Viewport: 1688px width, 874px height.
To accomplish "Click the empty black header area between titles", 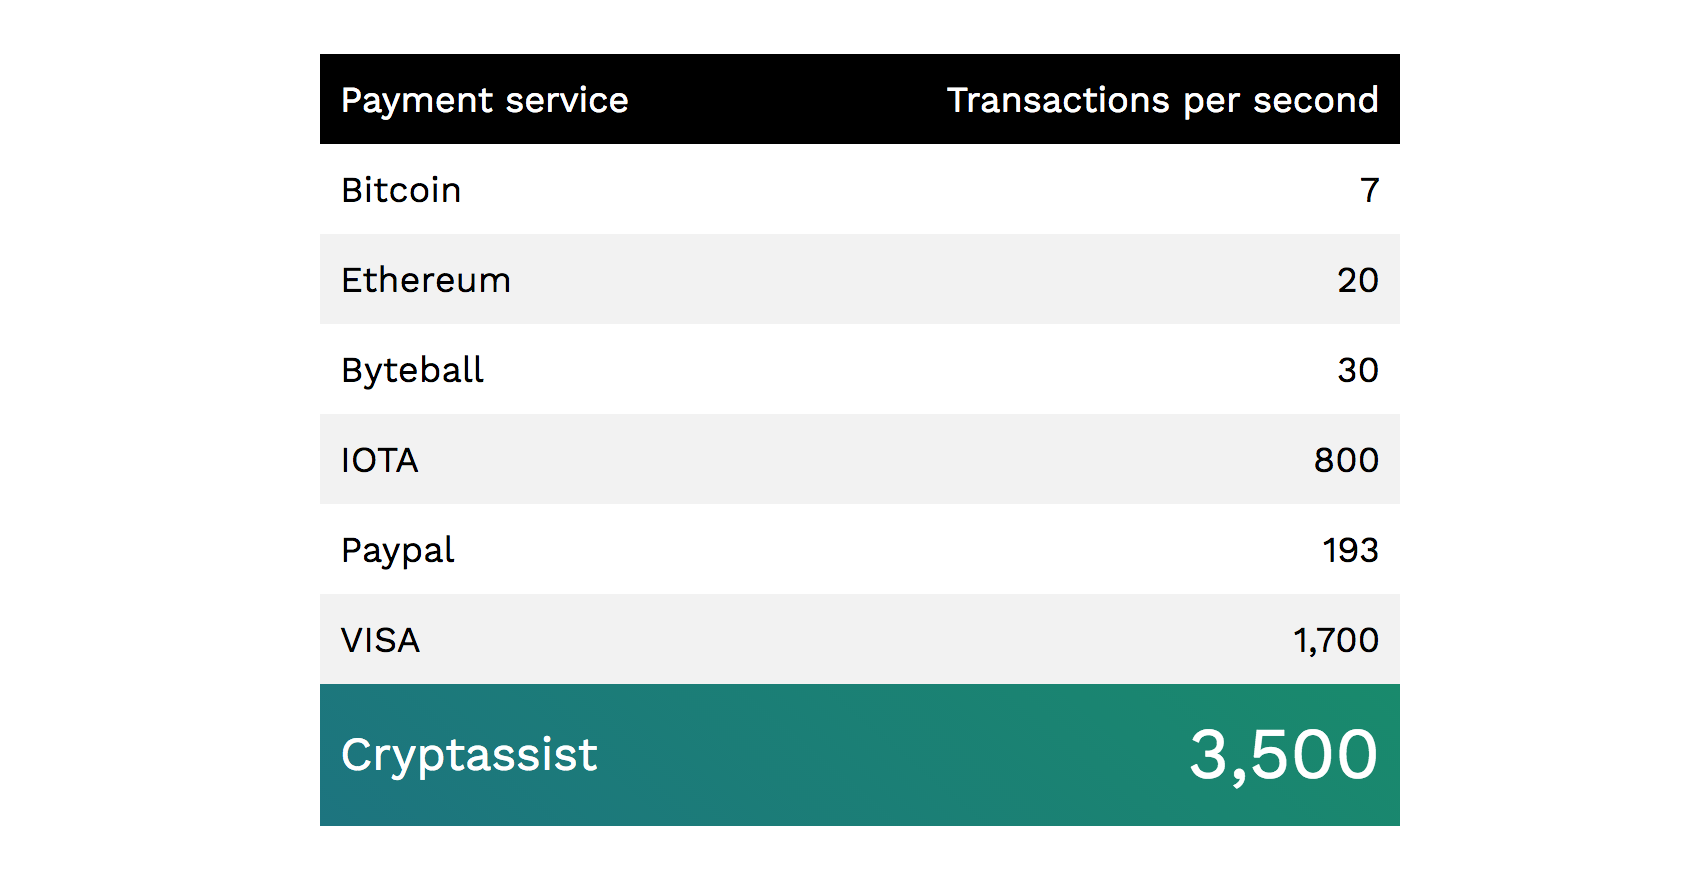I will (x=788, y=100).
